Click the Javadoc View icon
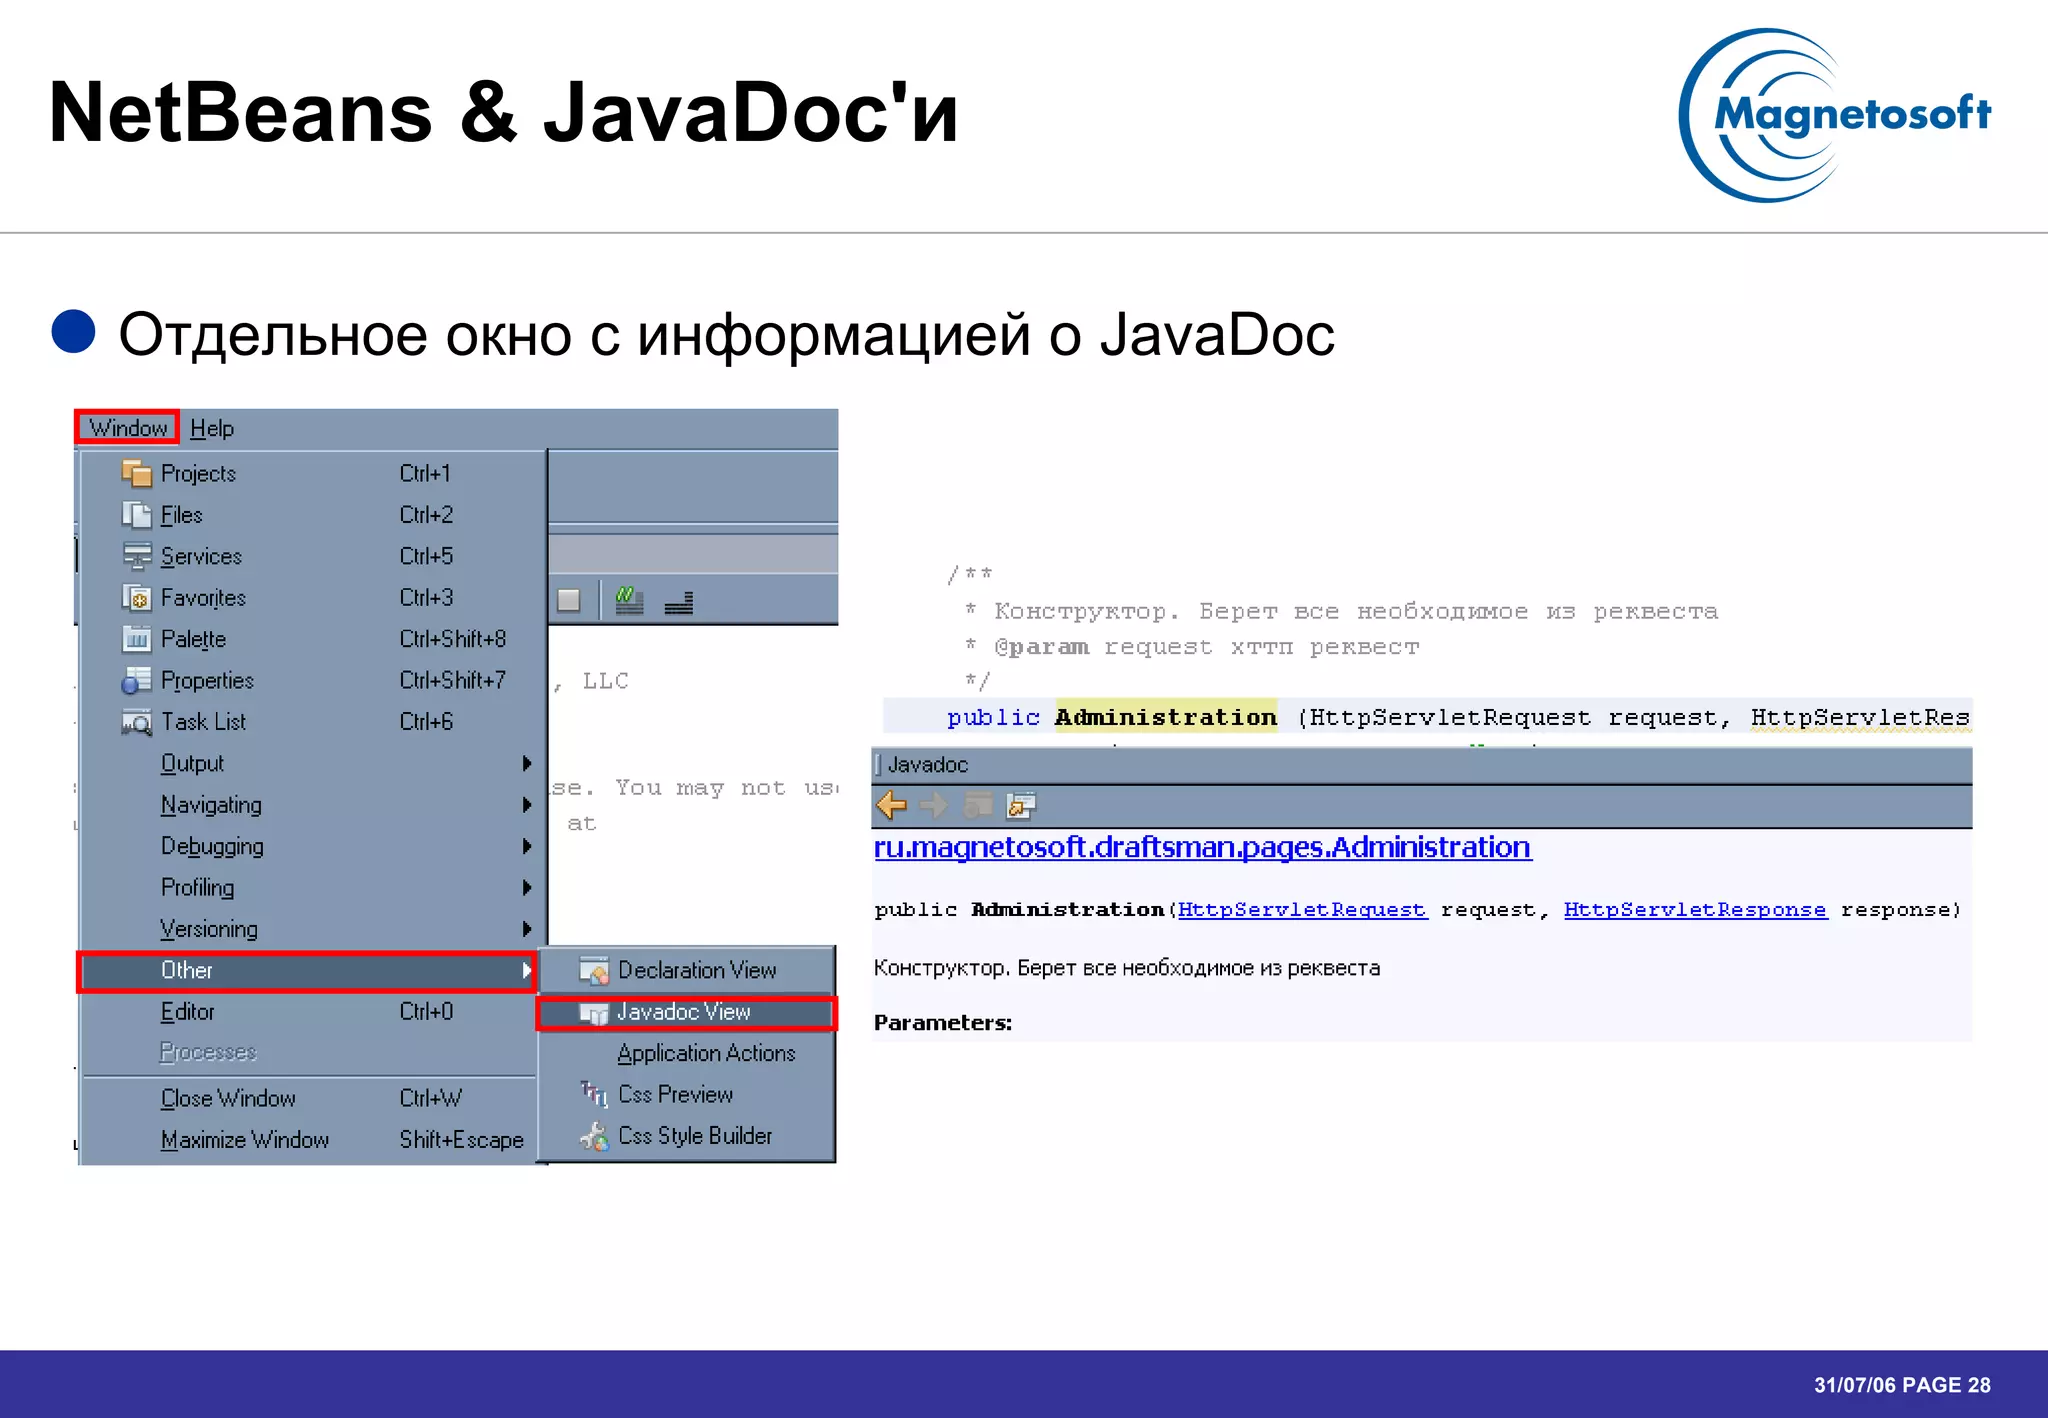The height and width of the screenshot is (1418, 2048). (x=594, y=1013)
